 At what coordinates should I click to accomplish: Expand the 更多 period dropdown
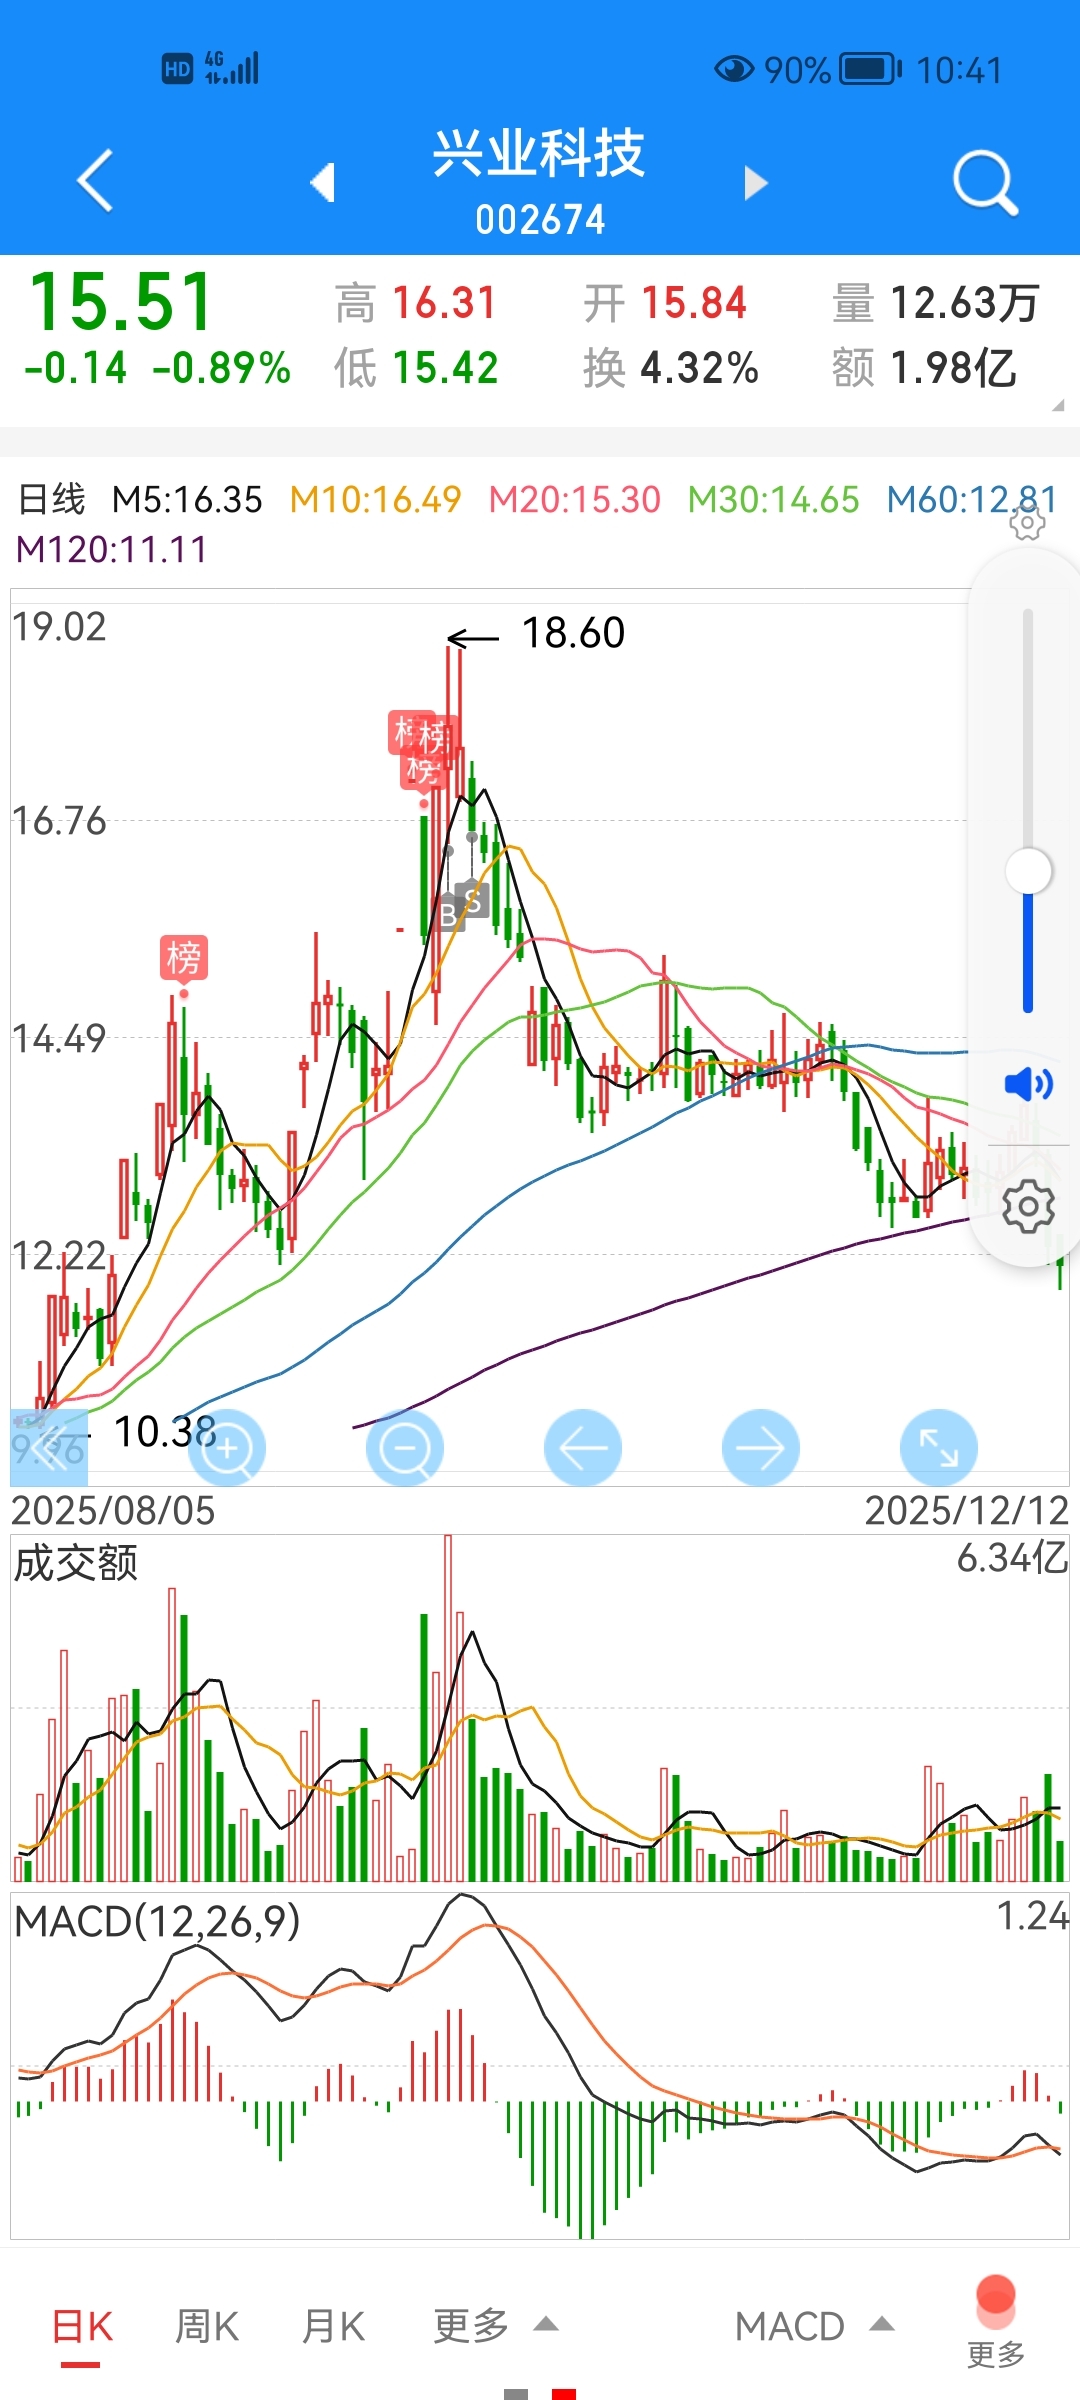(x=495, y=2326)
